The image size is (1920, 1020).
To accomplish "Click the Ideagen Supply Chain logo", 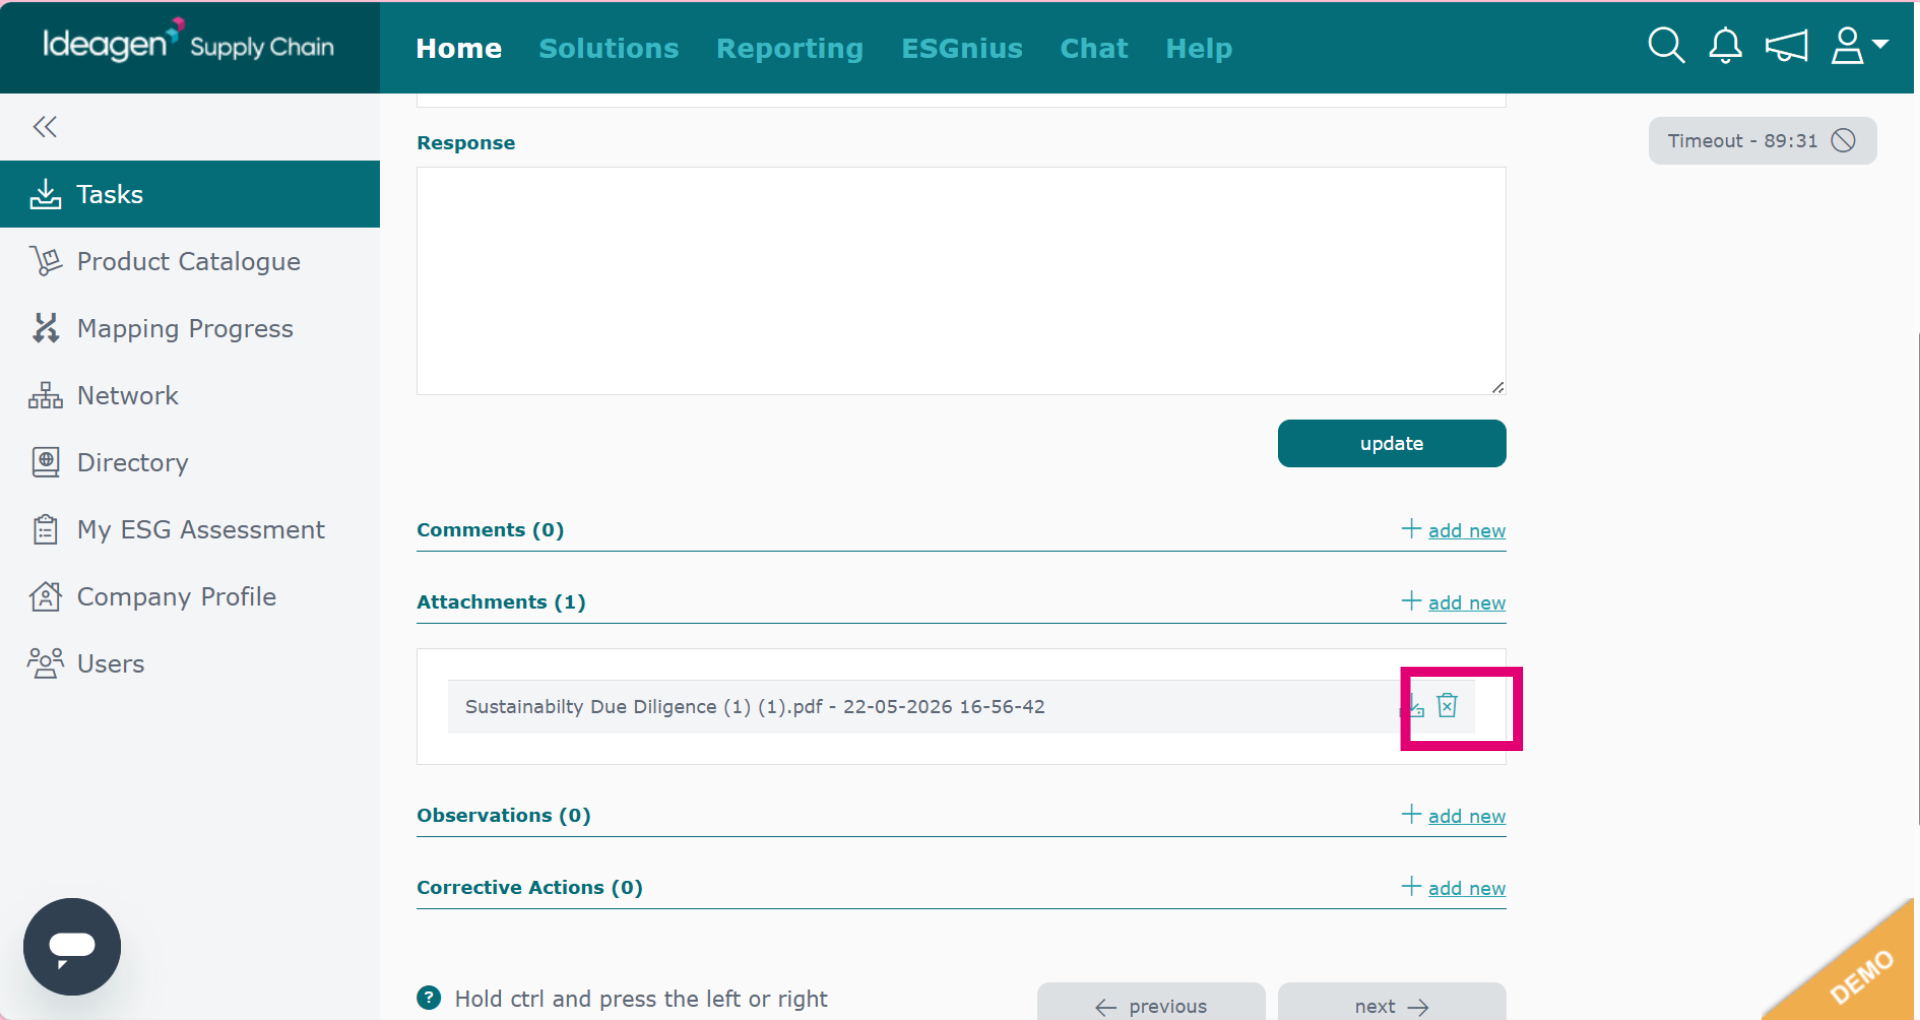I will click(188, 43).
